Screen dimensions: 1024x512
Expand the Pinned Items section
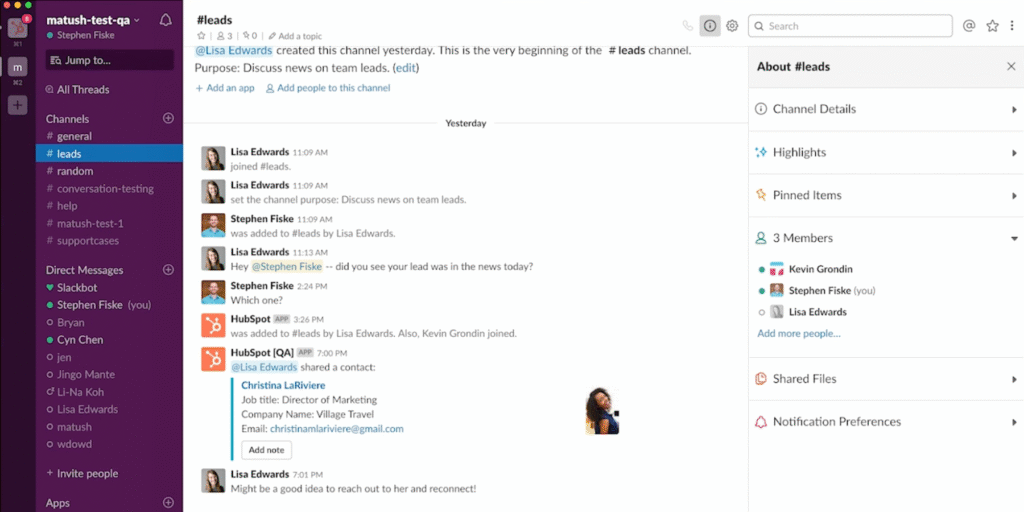tap(886, 195)
